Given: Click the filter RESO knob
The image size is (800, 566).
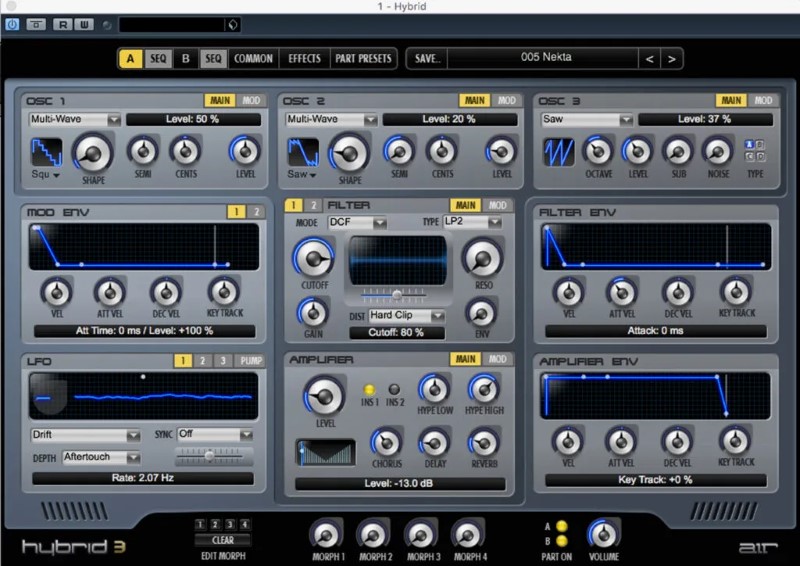Looking at the screenshot, I should click(483, 258).
